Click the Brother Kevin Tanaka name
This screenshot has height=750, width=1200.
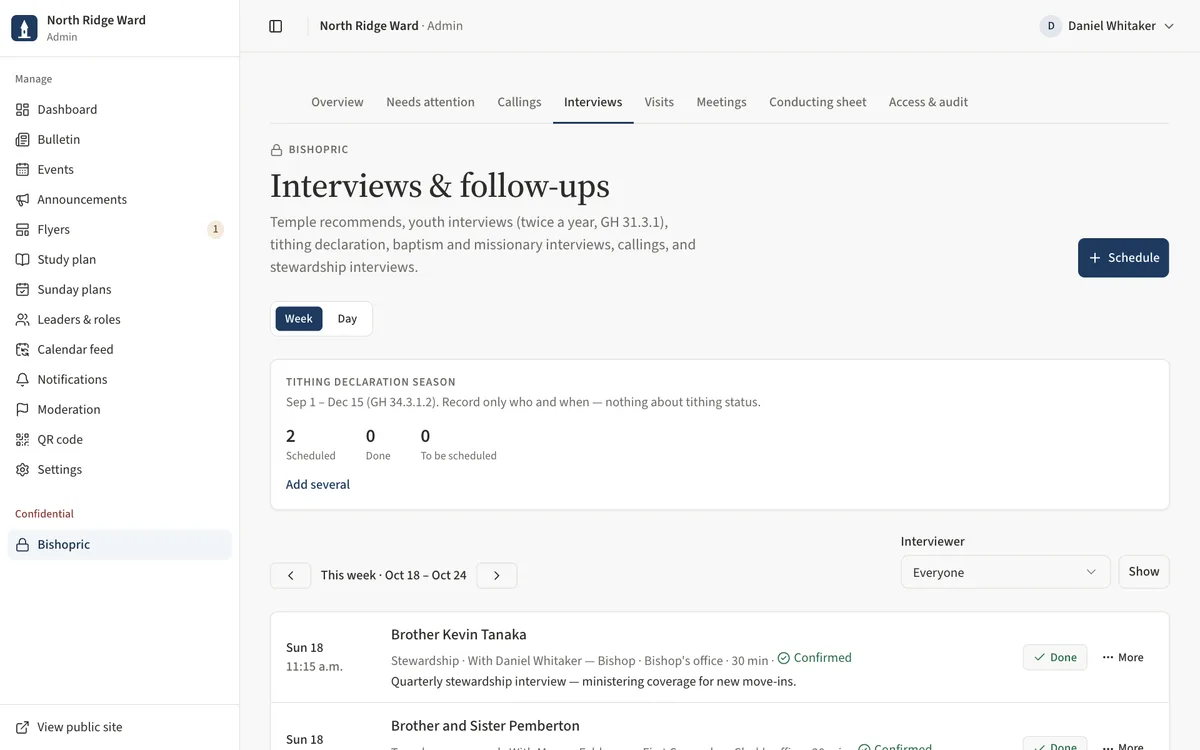tap(459, 634)
